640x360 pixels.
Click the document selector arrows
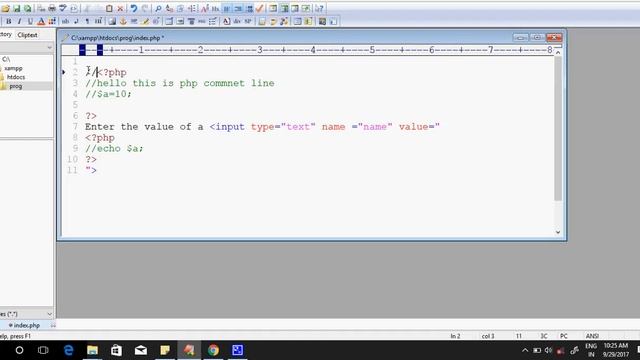pyautogui.click(x=53, y=325)
